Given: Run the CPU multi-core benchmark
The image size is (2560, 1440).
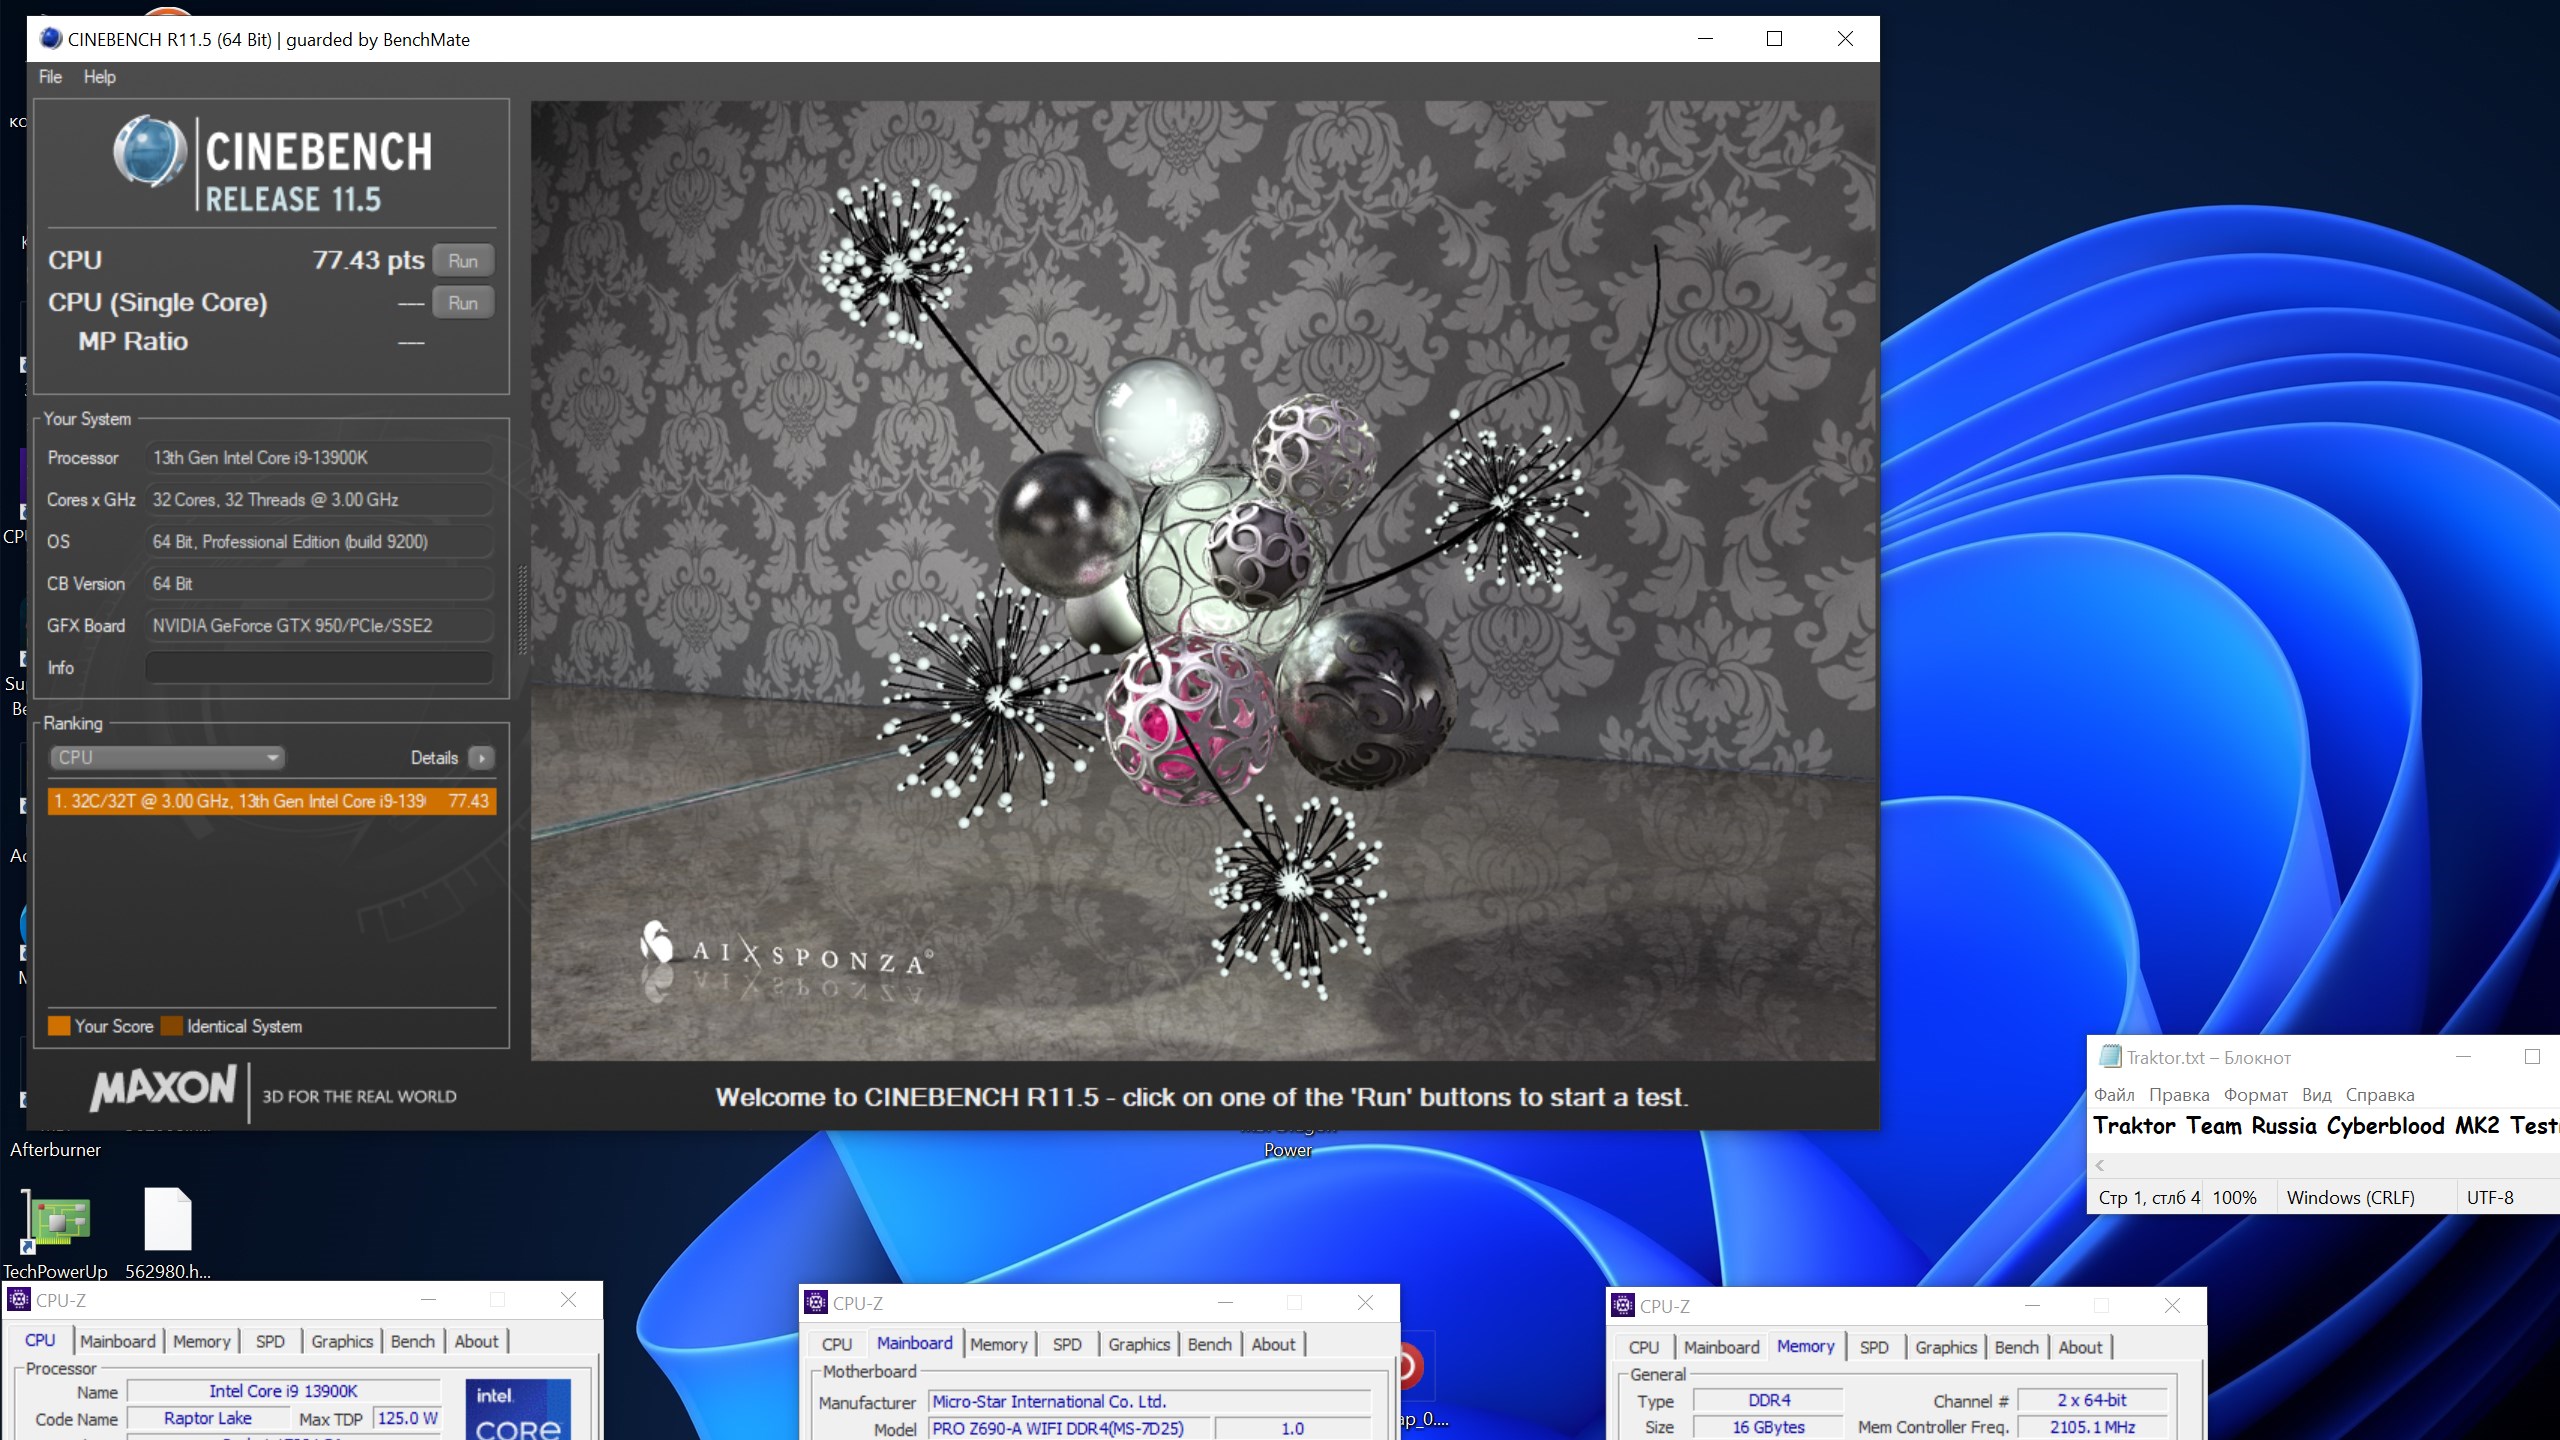Looking at the screenshot, I should coord(463,261).
